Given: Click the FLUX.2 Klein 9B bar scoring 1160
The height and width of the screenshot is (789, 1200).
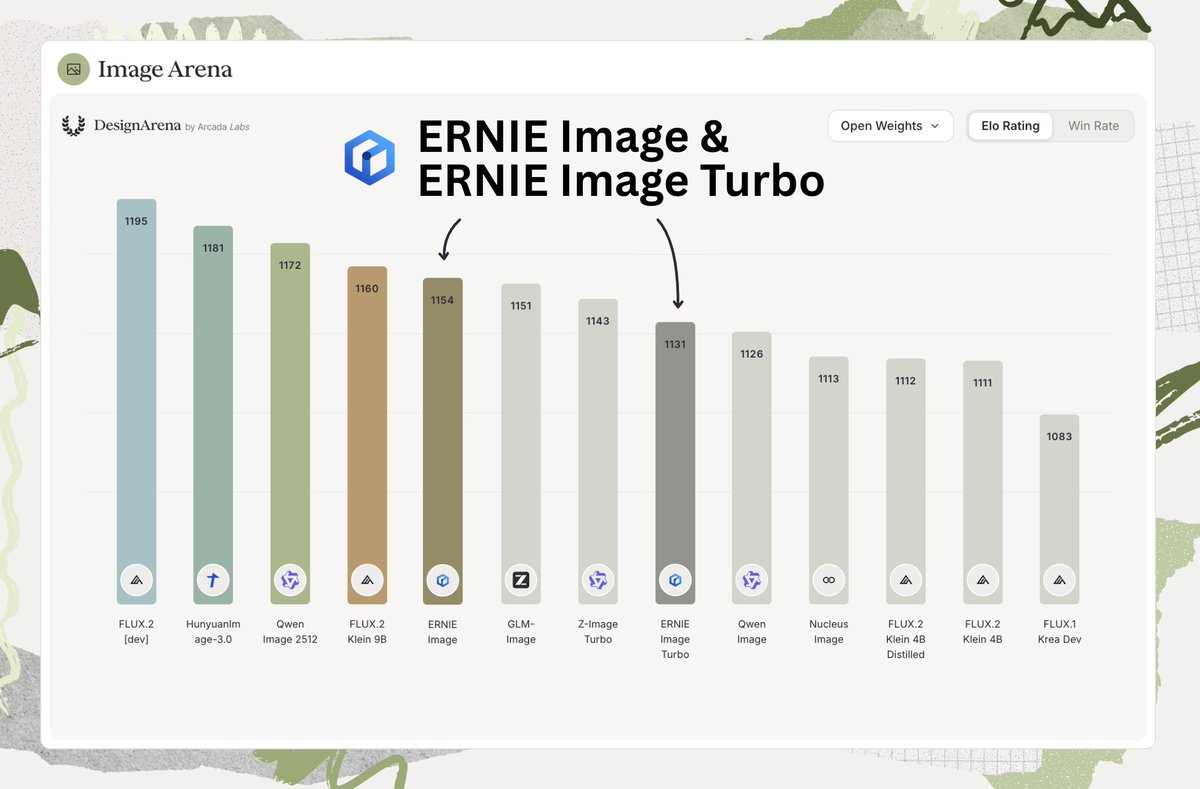Looking at the screenshot, I should tap(367, 435).
